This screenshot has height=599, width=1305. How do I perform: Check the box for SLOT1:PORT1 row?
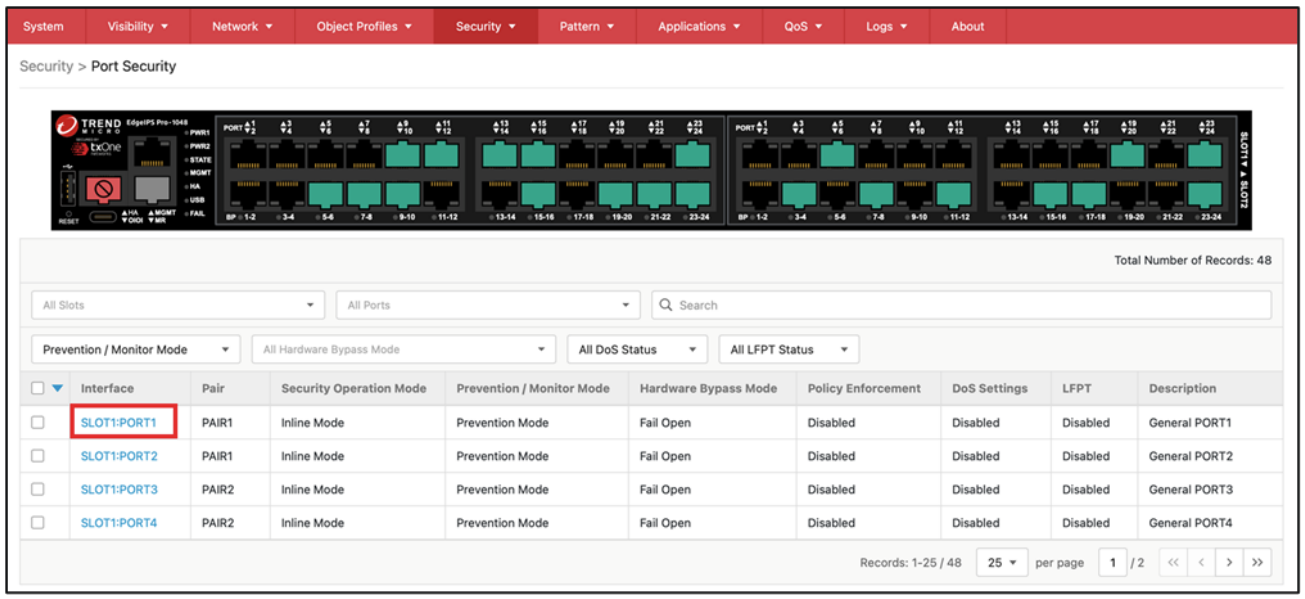[38, 423]
